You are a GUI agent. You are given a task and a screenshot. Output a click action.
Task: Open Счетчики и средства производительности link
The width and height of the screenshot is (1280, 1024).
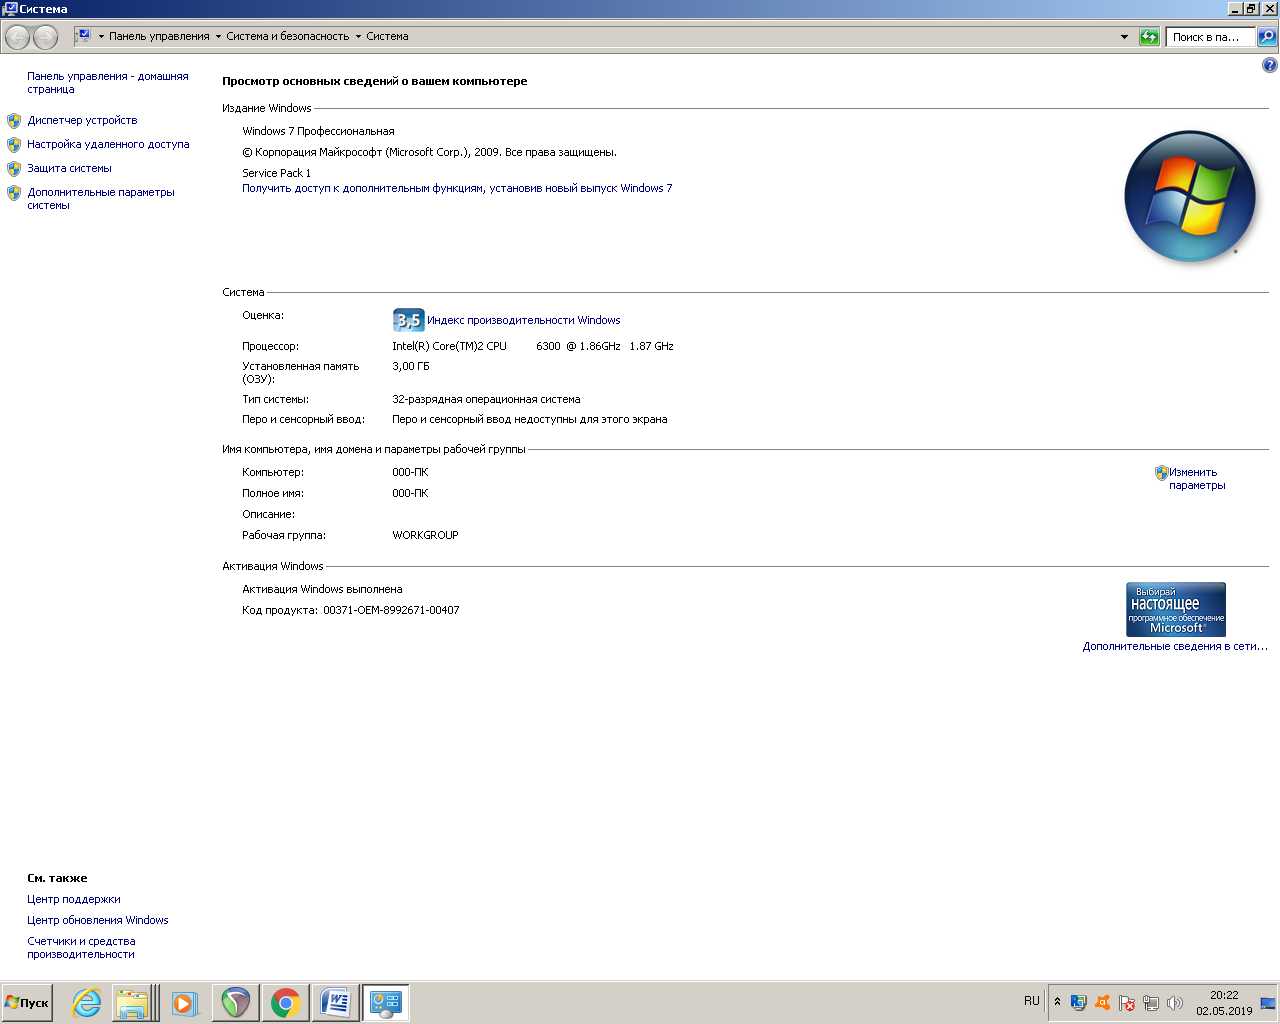(81, 948)
